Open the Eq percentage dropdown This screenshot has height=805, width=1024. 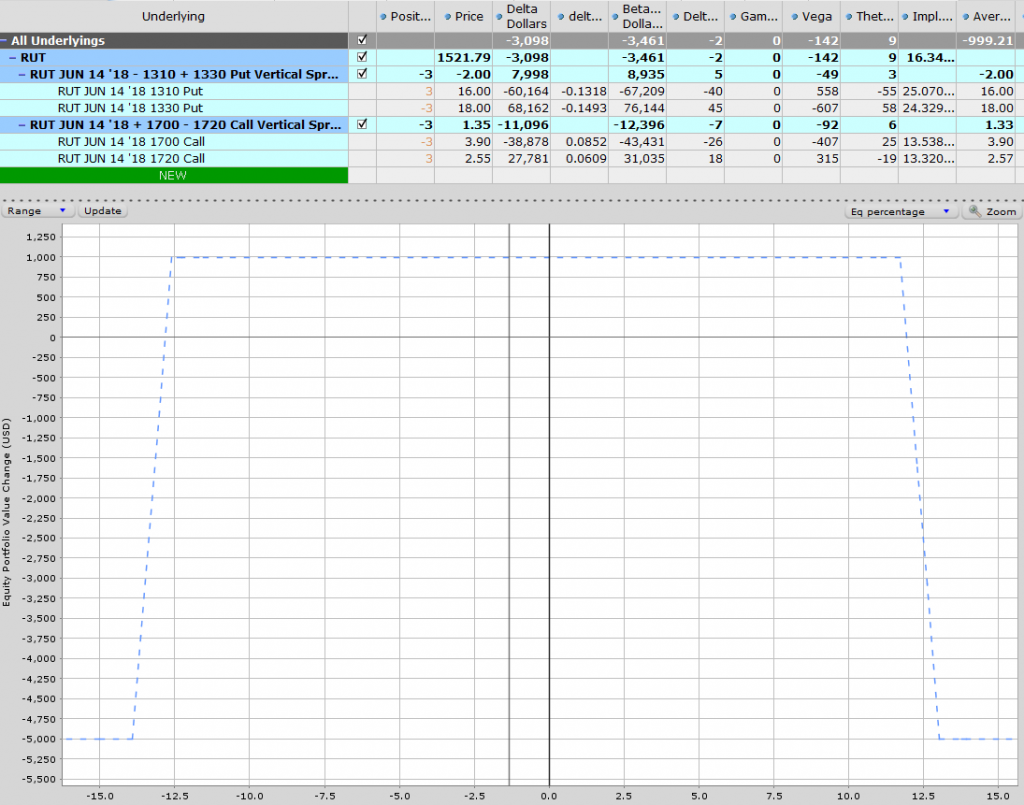[x=900, y=211]
